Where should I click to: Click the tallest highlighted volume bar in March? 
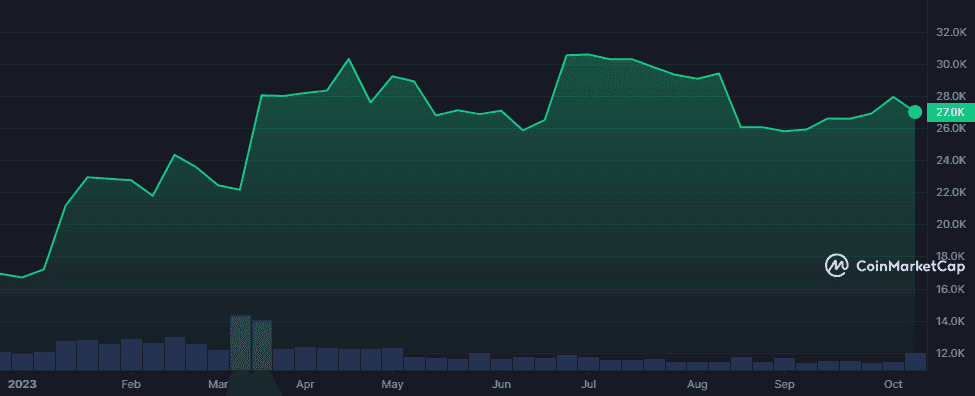point(241,343)
